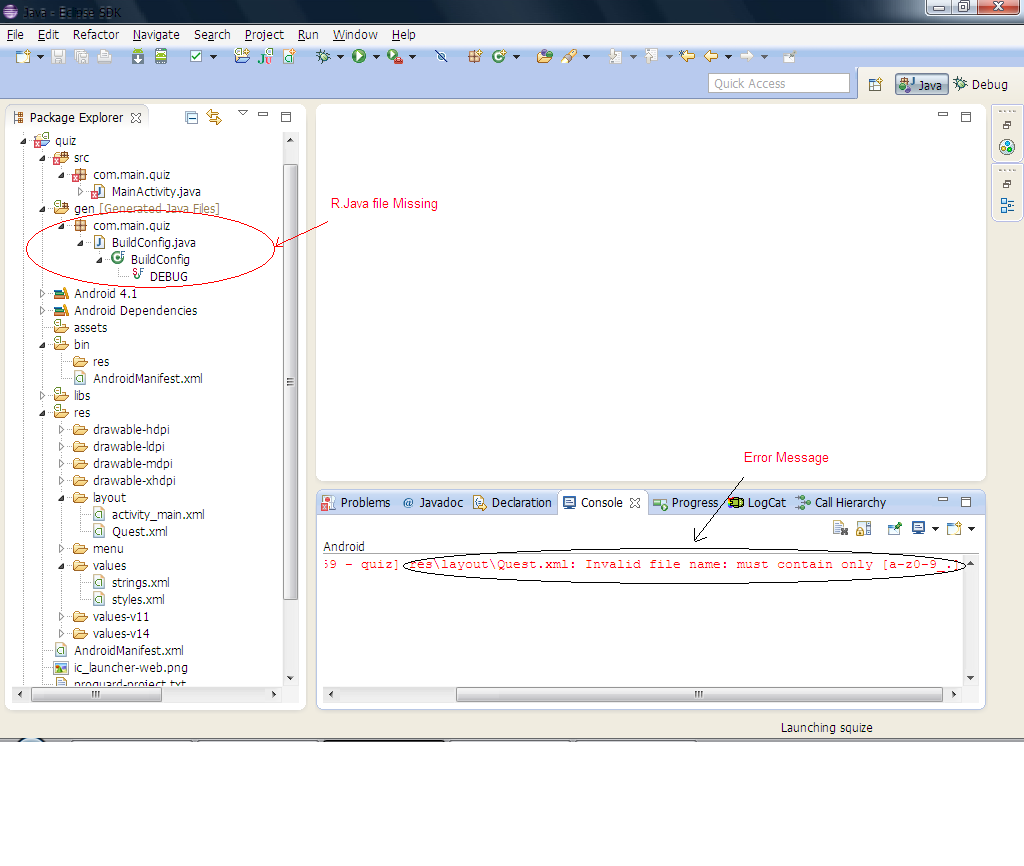Screen dimensions: 1024x866
Task: Click the Quick Access input field
Action: tap(778, 84)
